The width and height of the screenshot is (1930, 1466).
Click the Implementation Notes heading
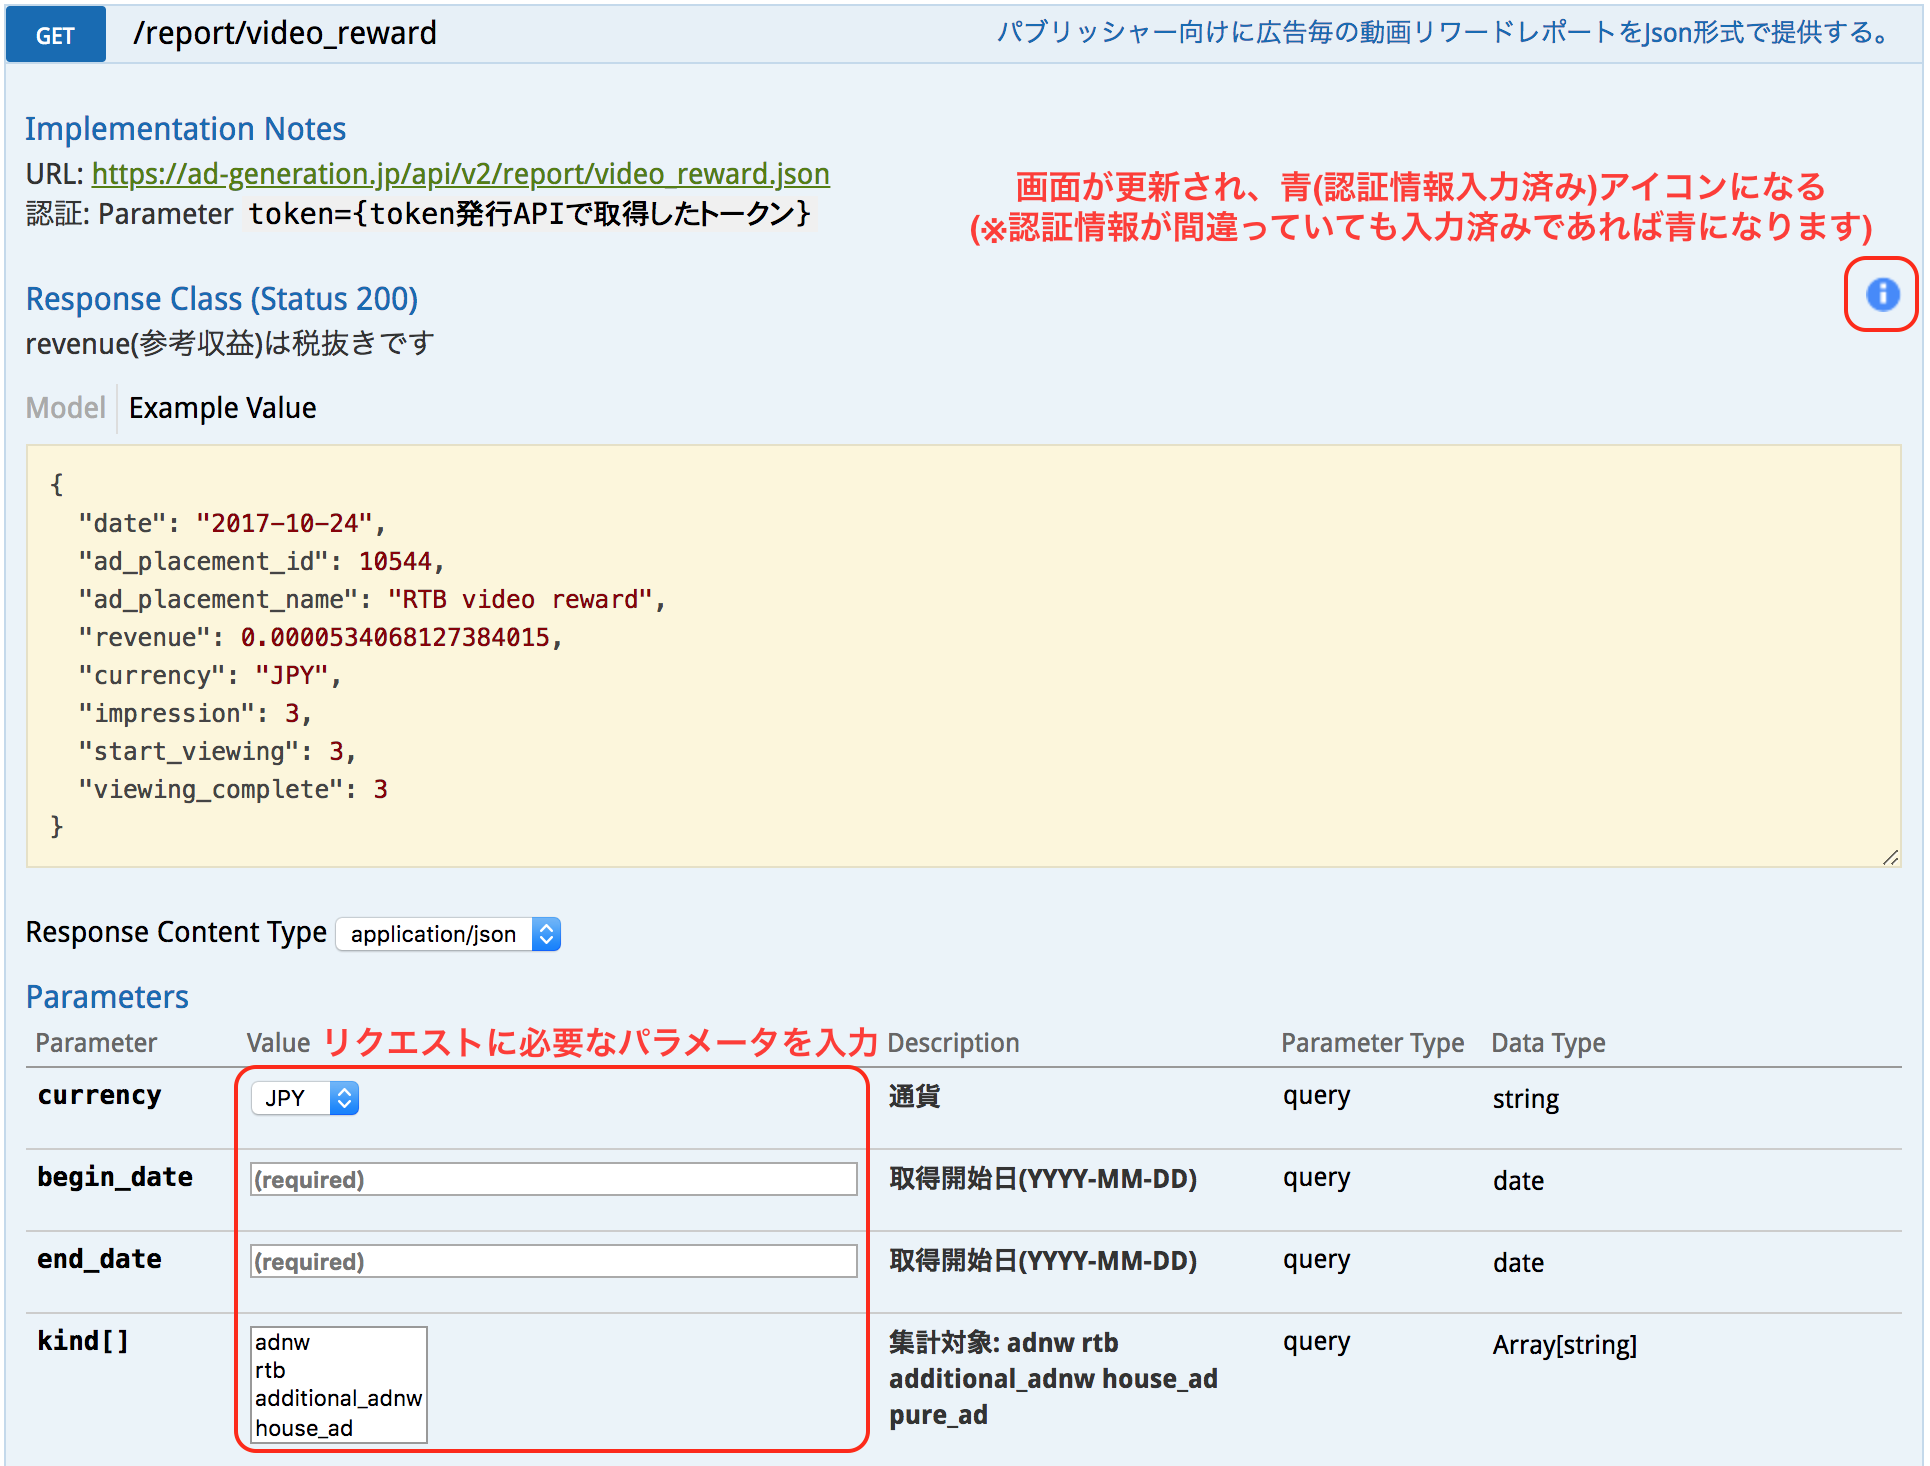(186, 128)
